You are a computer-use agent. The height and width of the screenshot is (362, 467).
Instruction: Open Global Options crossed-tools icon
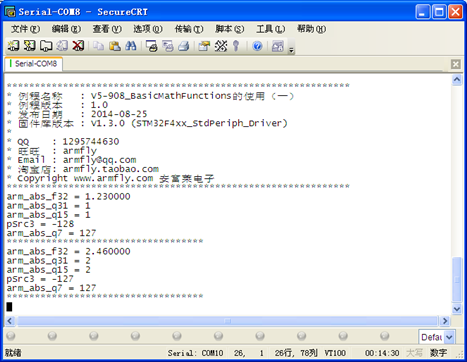pyautogui.click(x=220, y=46)
